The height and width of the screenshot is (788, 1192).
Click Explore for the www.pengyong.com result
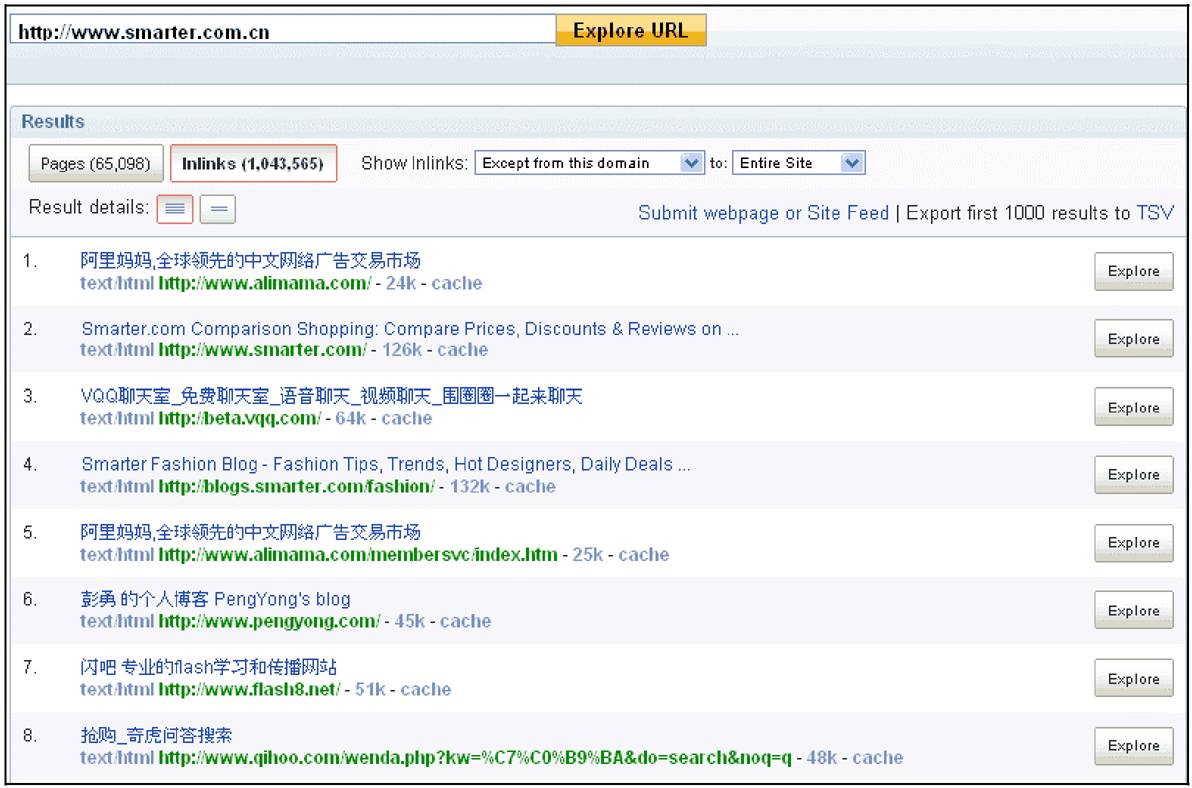[1133, 610]
